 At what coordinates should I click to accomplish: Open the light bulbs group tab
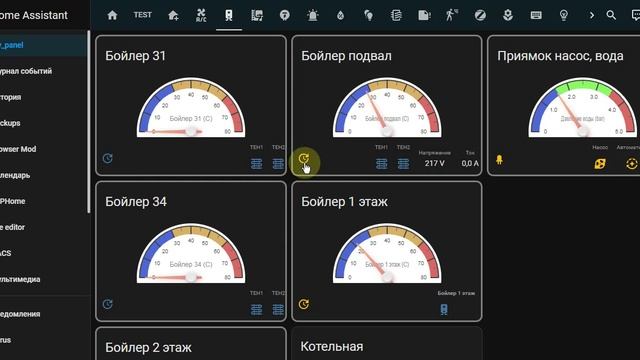(368, 16)
